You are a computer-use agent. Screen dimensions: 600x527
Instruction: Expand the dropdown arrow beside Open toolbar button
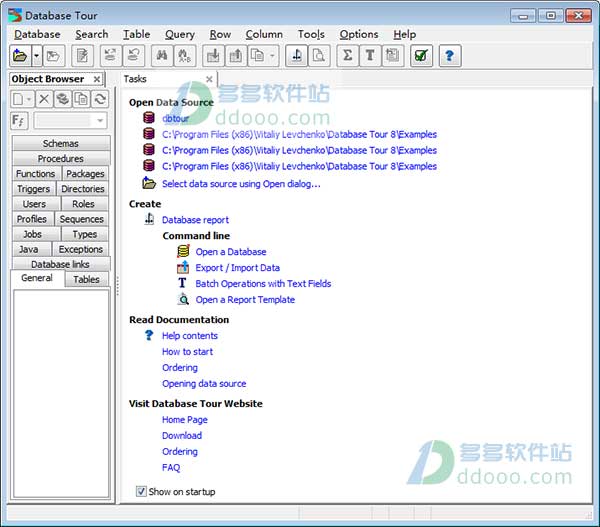pos(36,56)
